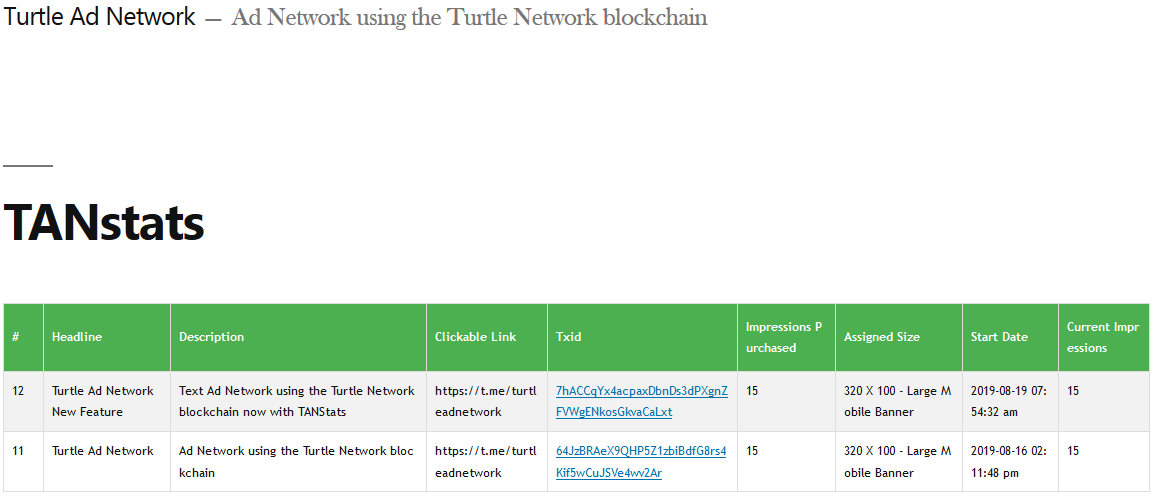Open txid link starting with 64JzBRAeX9QHP5
The width and height of the screenshot is (1153, 497).
click(641, 462)
